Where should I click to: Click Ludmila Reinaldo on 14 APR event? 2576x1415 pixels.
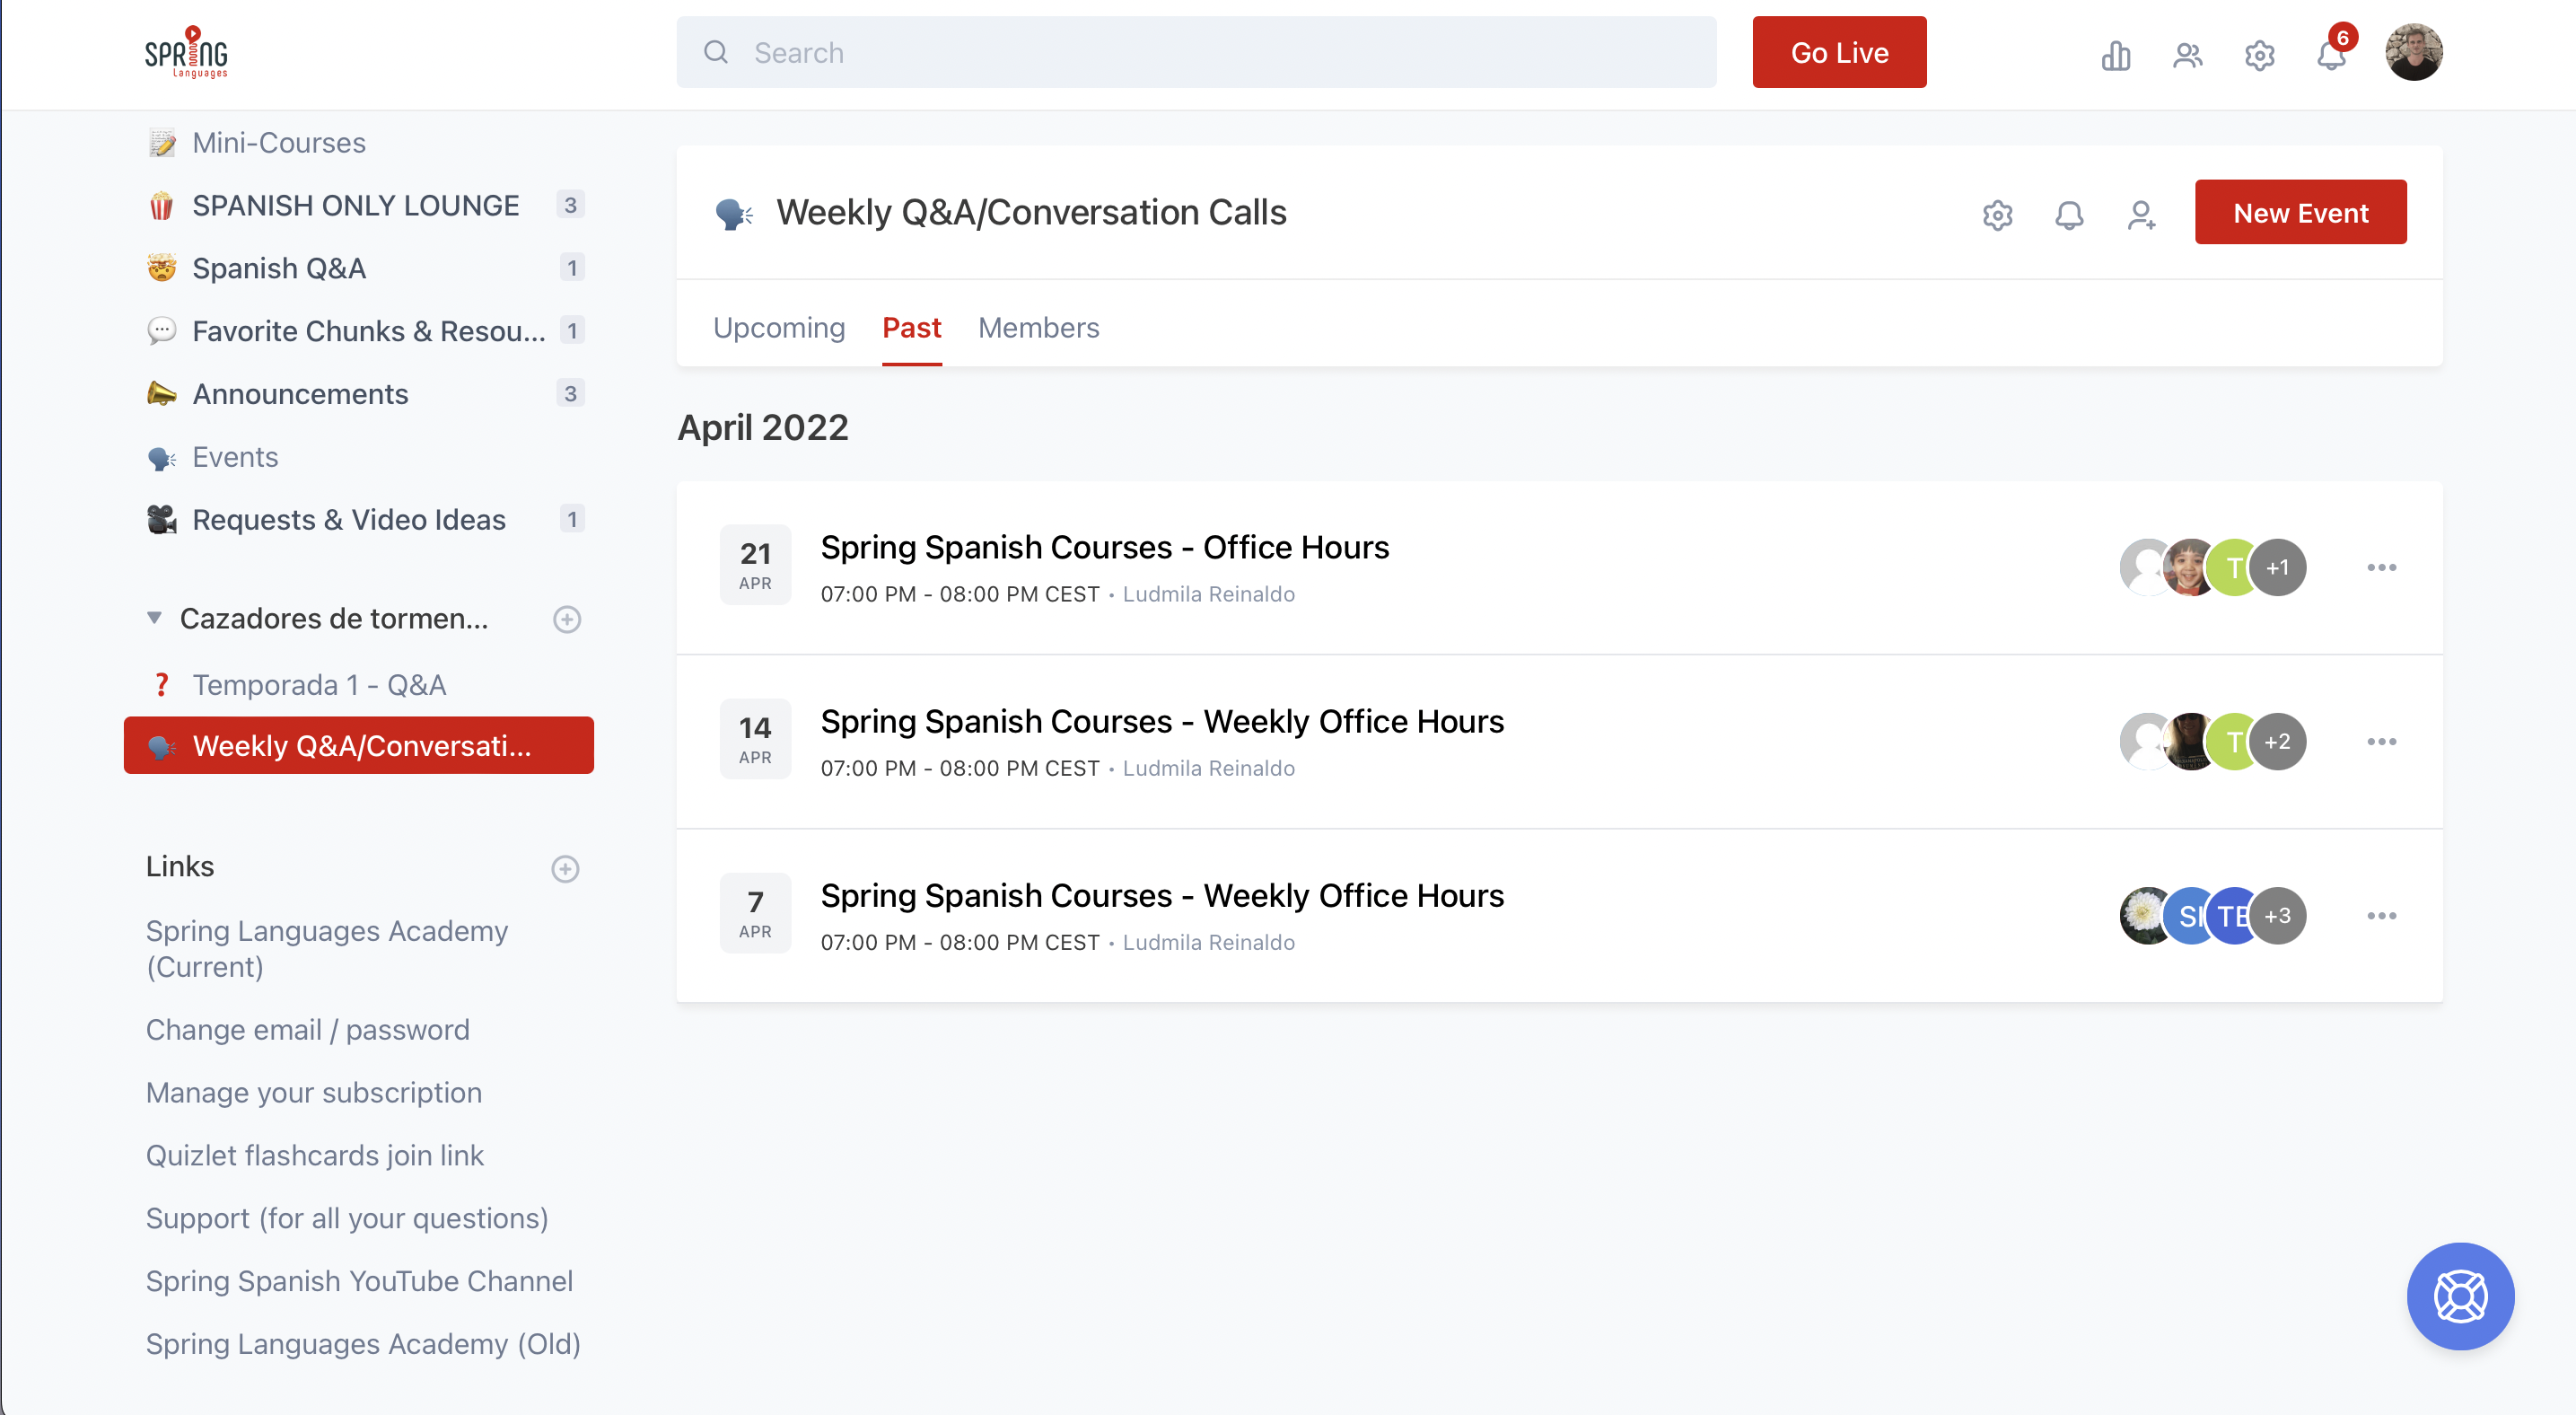click(1208, 768)
